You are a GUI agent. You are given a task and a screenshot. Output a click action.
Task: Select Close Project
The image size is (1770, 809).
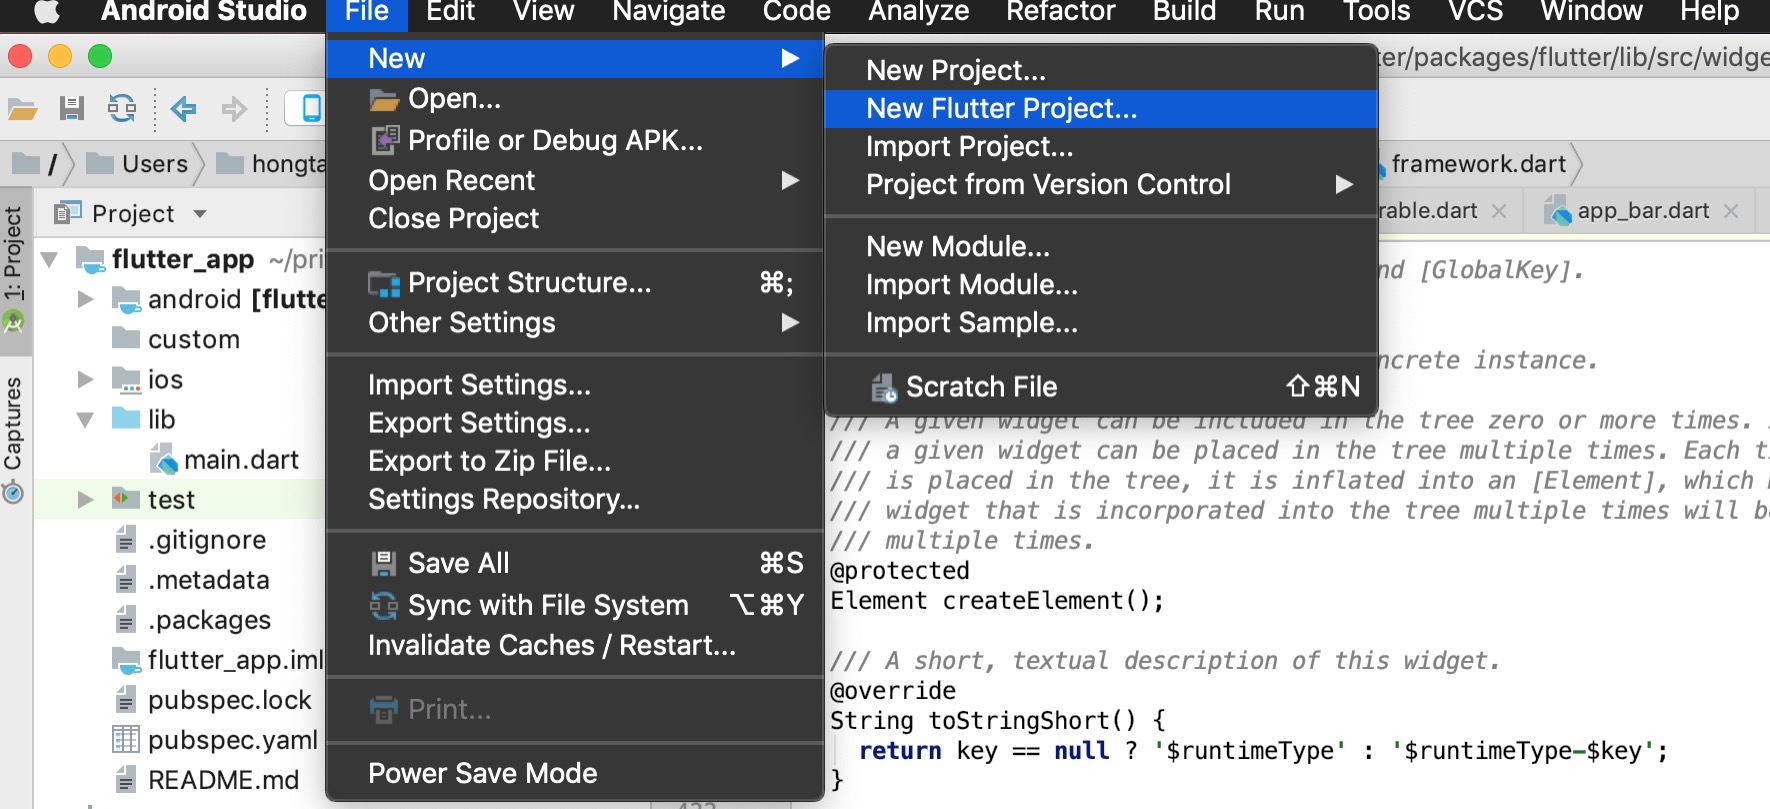(x=575, y=219)
